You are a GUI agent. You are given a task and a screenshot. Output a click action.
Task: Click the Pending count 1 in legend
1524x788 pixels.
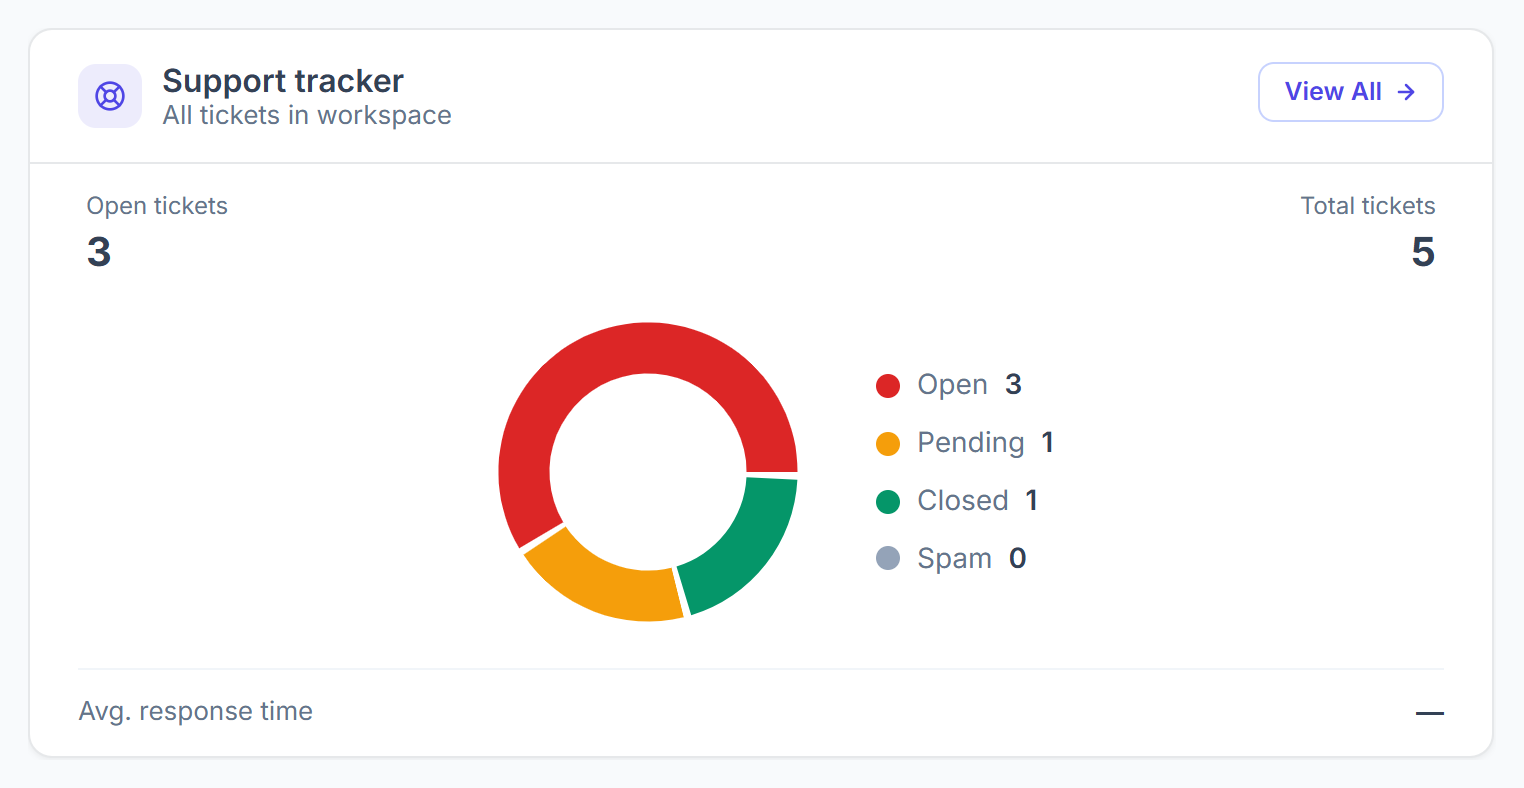pyautogui.click(x=1047, y=442)
